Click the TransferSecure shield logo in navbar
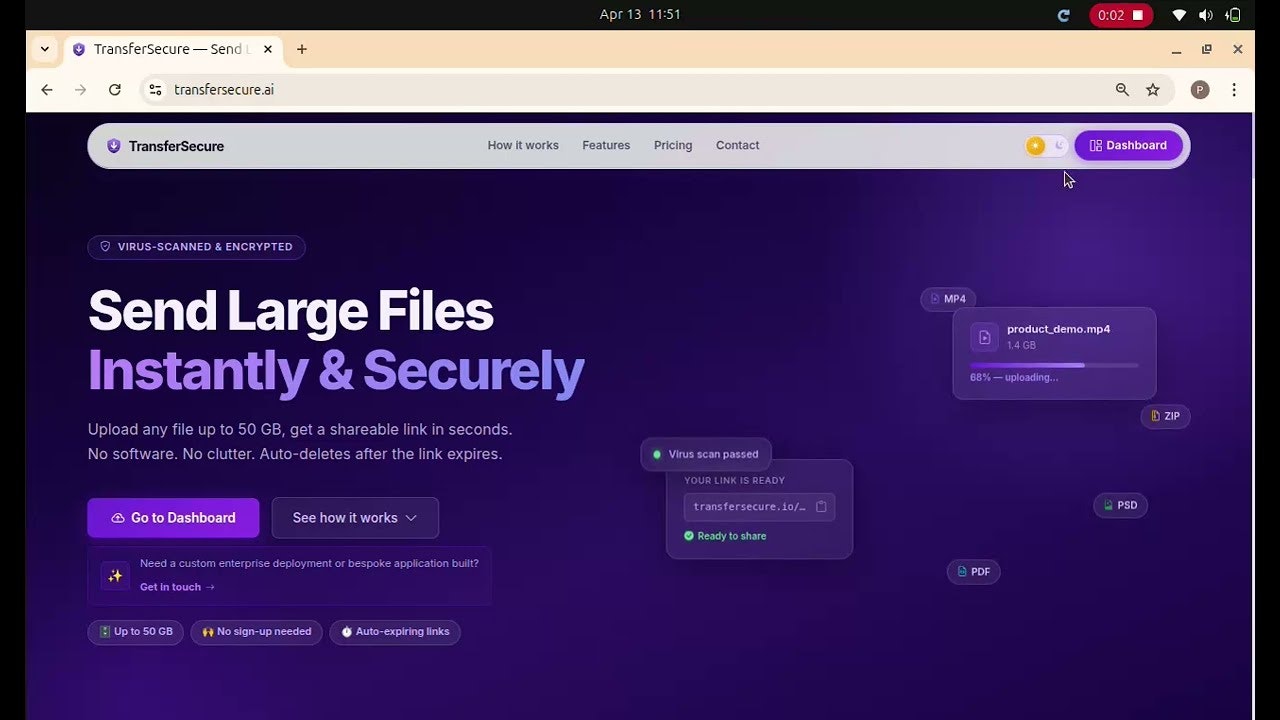Screen dimensions: 1280x720 tap(113, 145)
